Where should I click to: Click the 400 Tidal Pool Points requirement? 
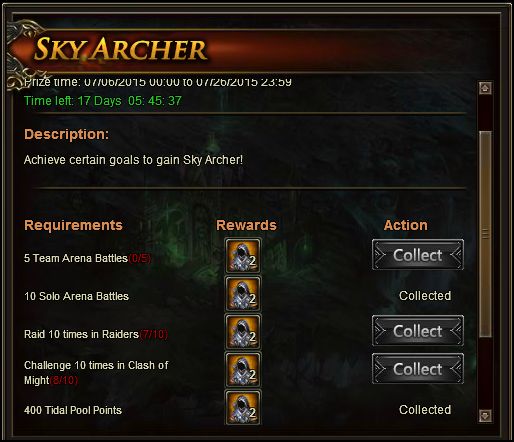click(73, 410)
